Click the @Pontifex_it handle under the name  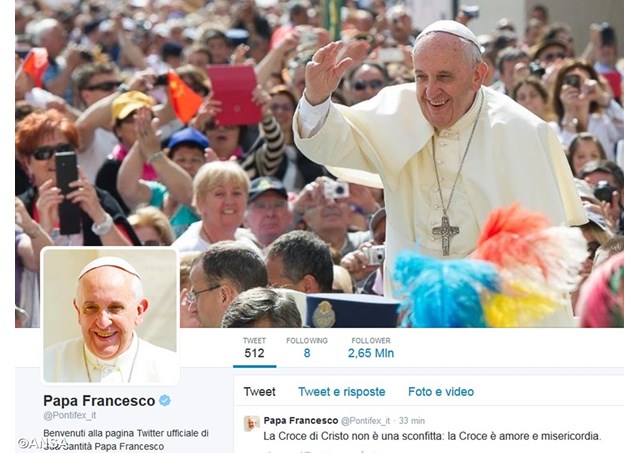click(x=70, y=415)
